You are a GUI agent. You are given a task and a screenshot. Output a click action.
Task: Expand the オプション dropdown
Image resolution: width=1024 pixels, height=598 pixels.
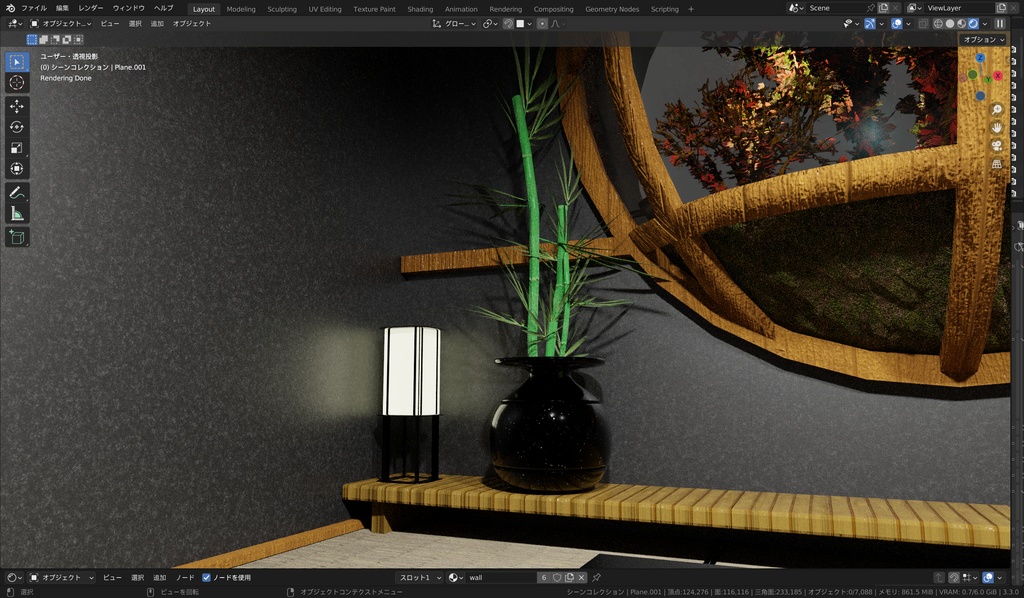(x=984, y=40)
